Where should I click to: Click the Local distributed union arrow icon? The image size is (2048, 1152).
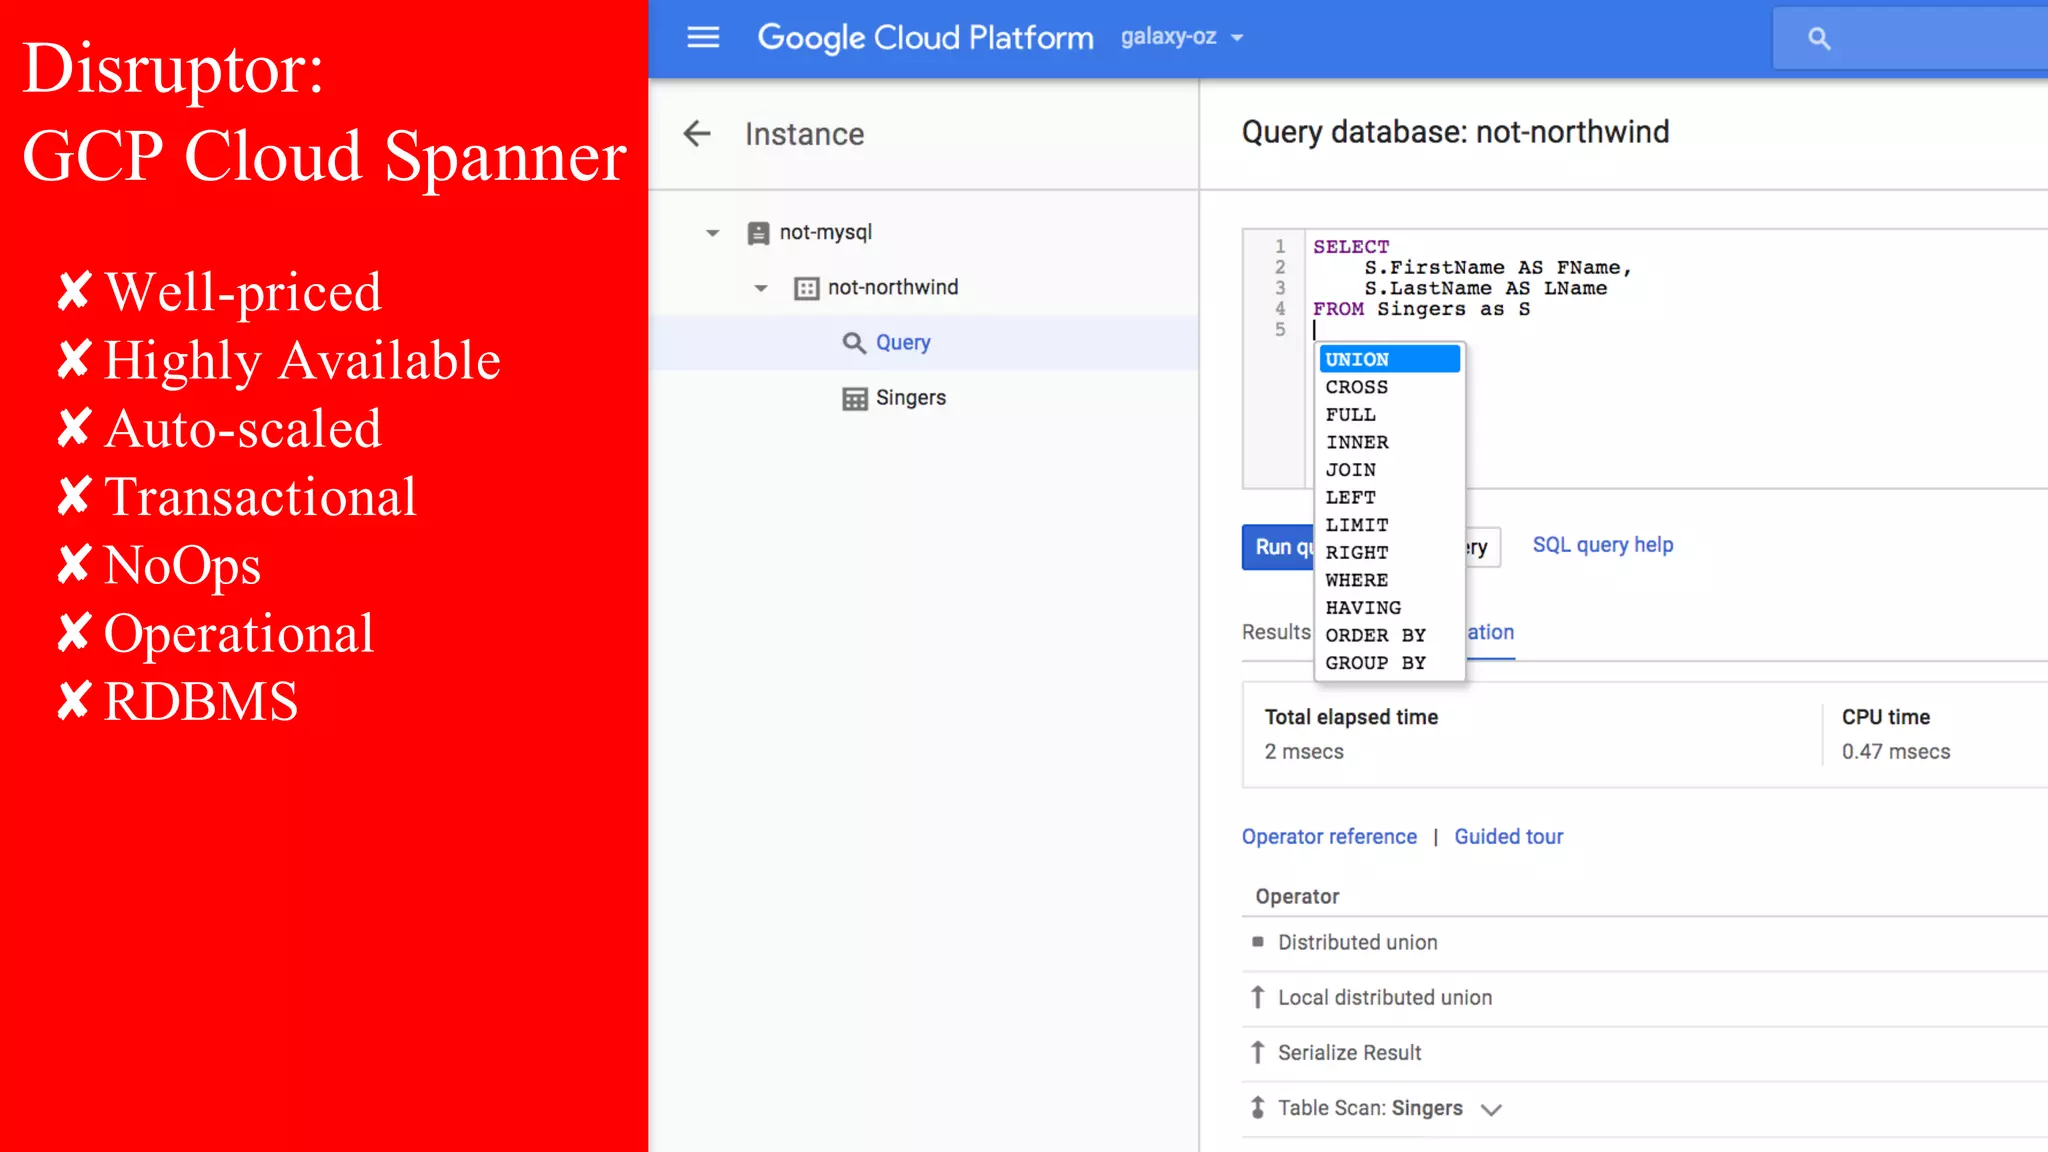[x=1258, y=997]
